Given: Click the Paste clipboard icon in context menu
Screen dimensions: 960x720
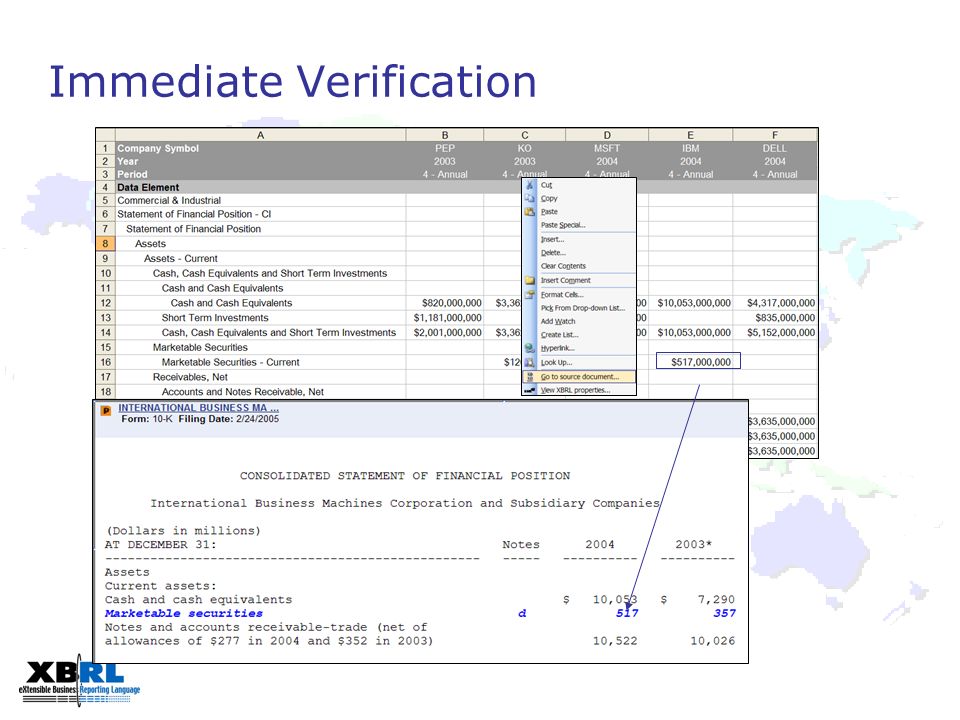Looking at the screenshot, I should coord(530,212).
